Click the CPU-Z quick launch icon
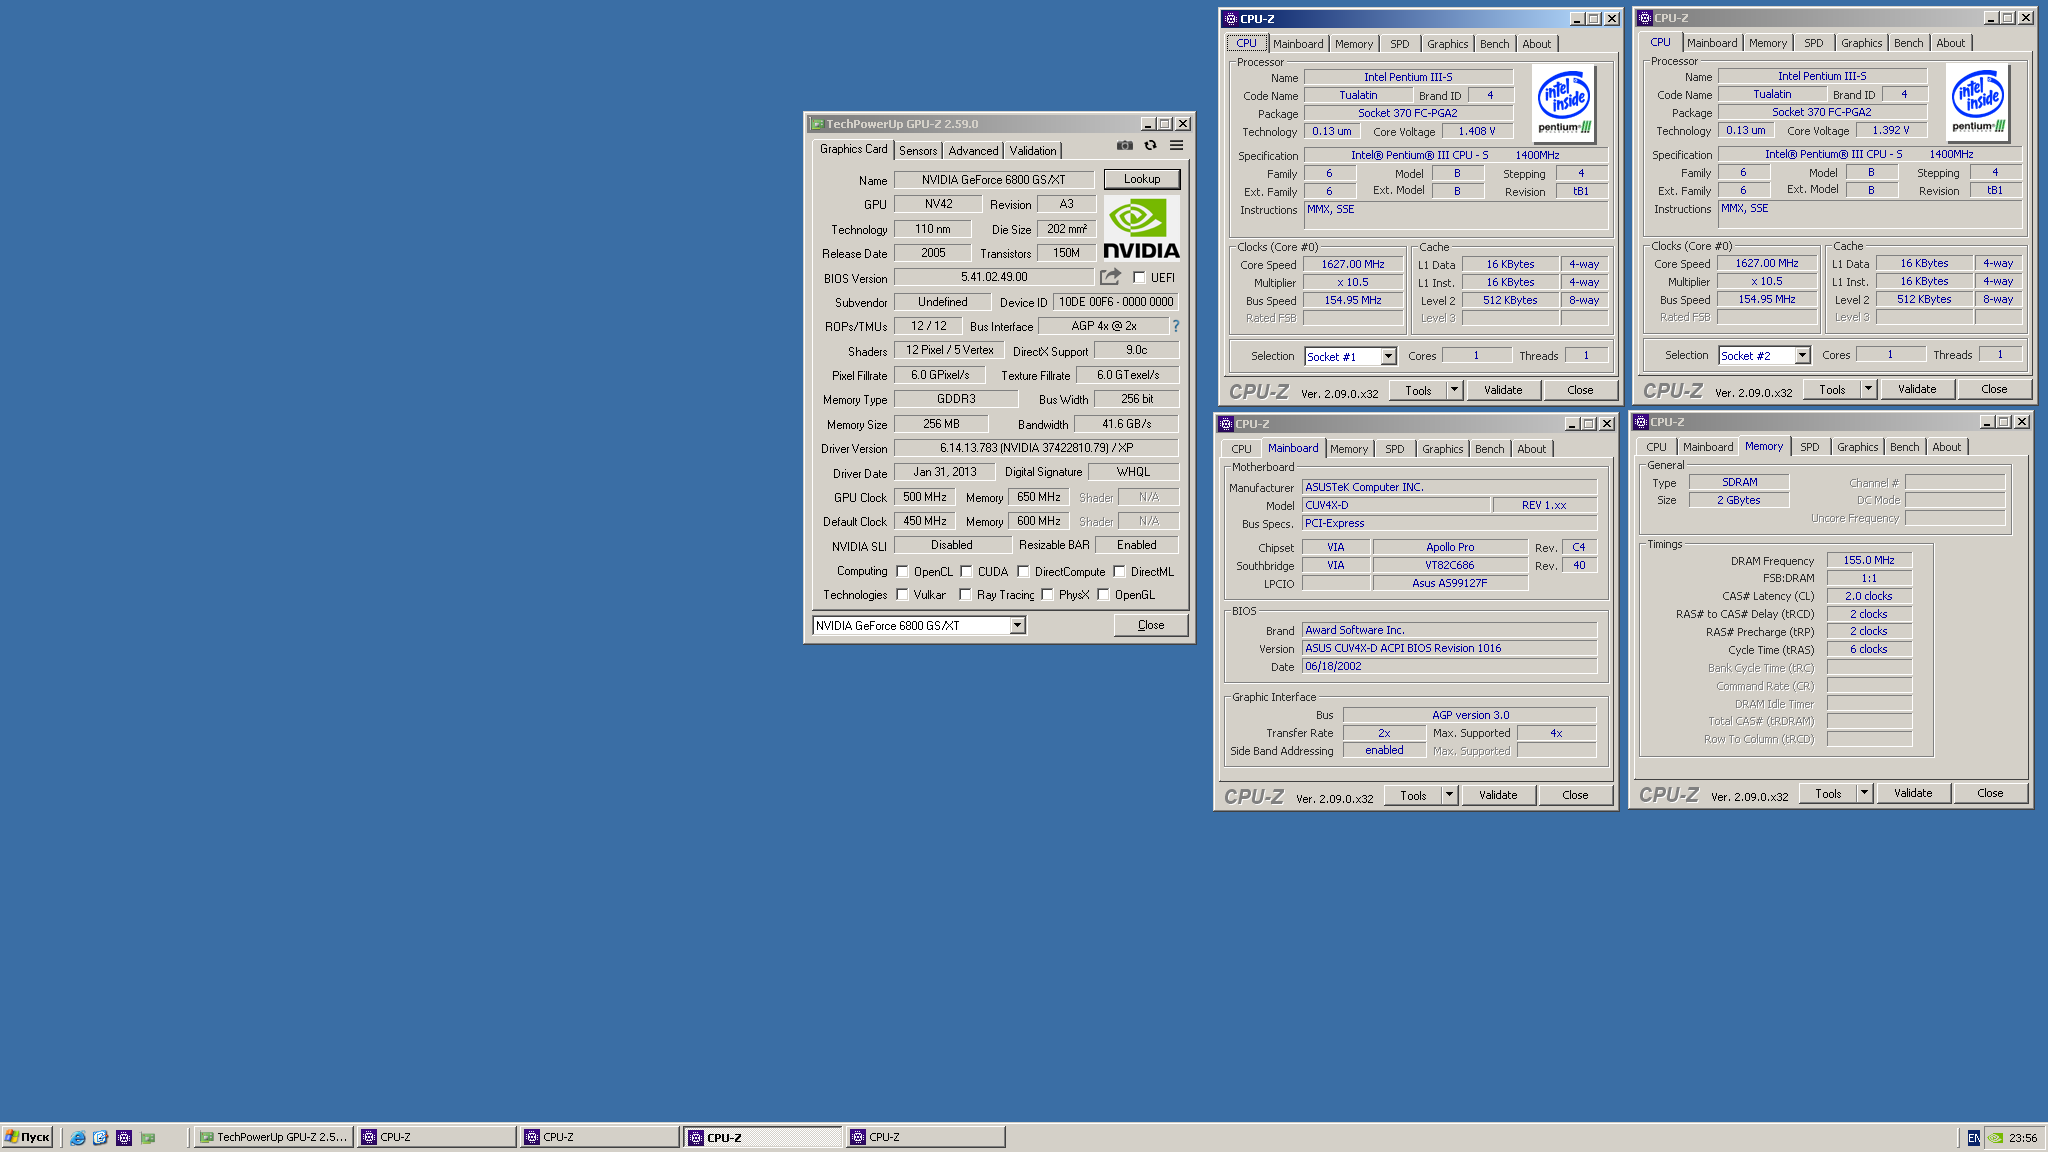 coord(124,1137)
